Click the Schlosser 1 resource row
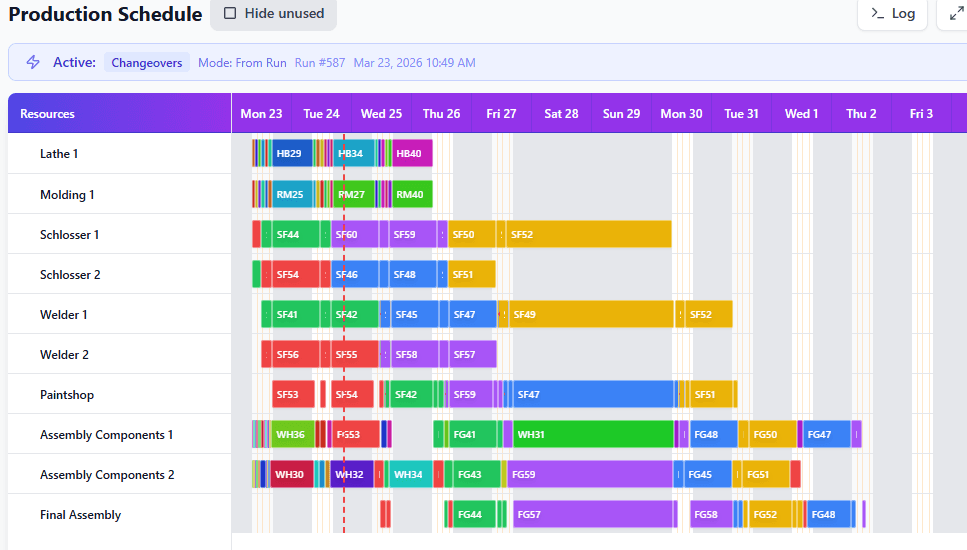This screenshot has width=967, height=550. click(120, 234)
